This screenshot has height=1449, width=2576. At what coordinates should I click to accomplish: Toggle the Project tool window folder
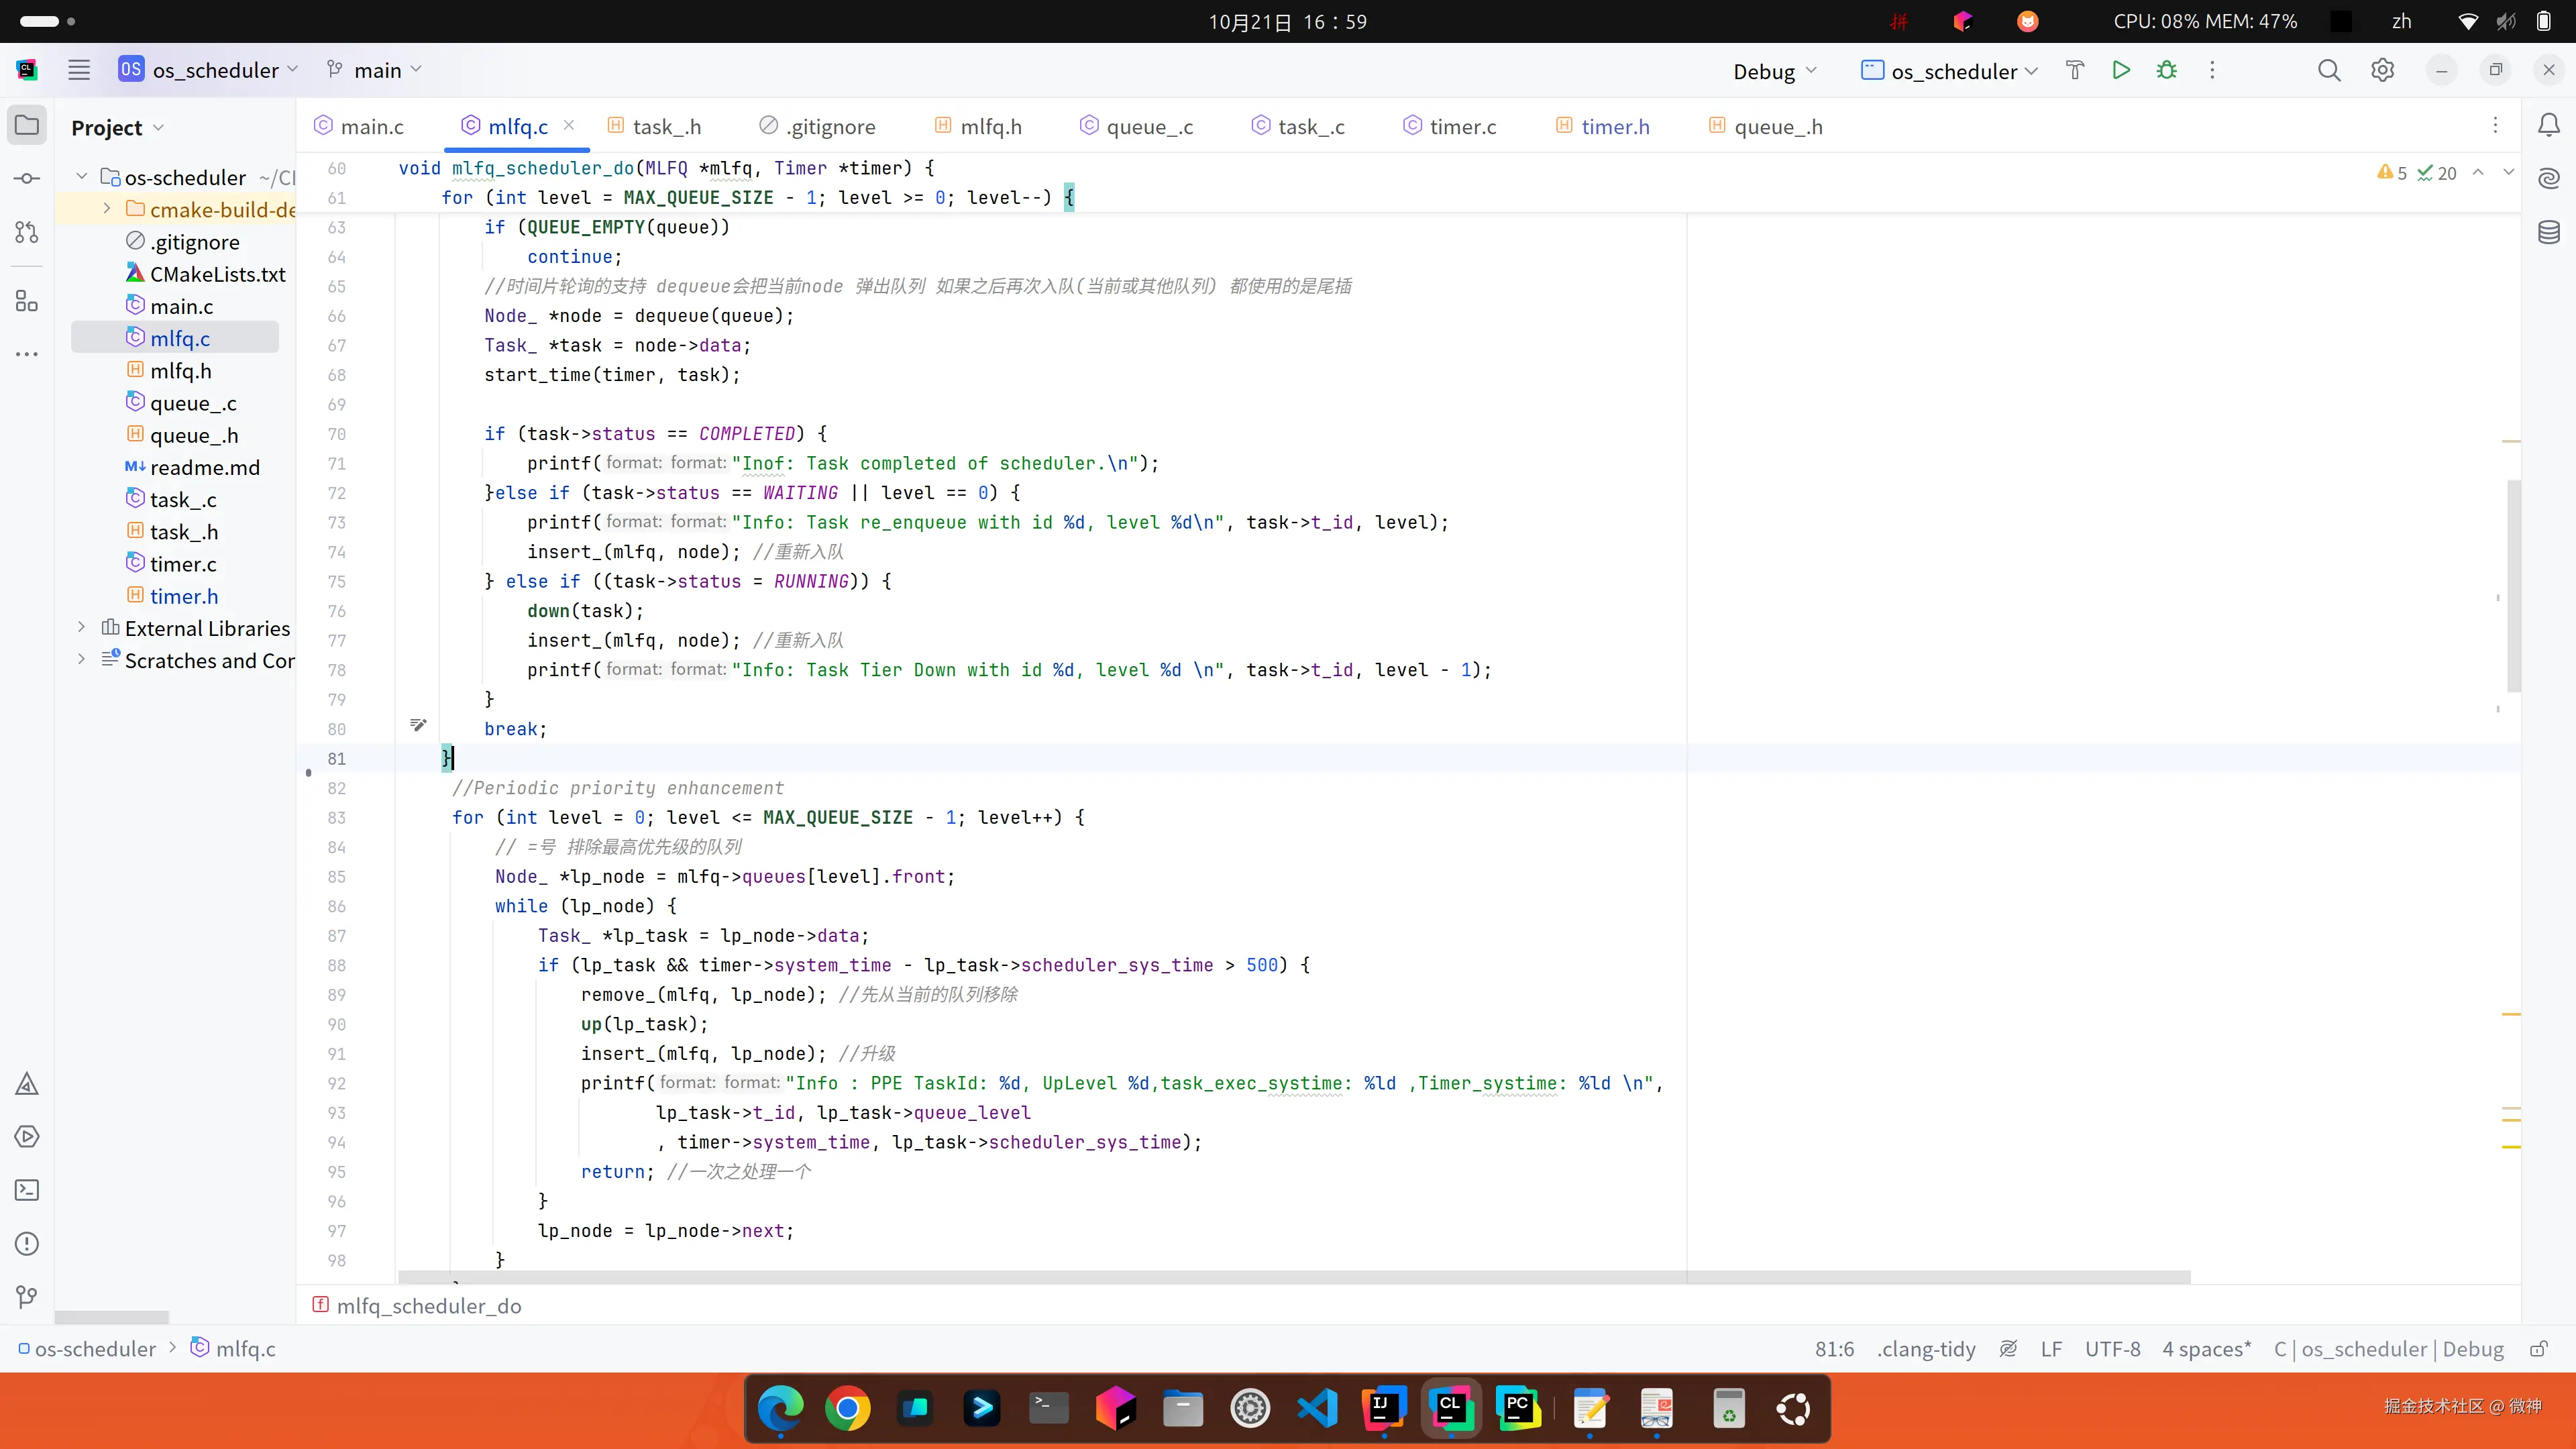pos(27,126)
